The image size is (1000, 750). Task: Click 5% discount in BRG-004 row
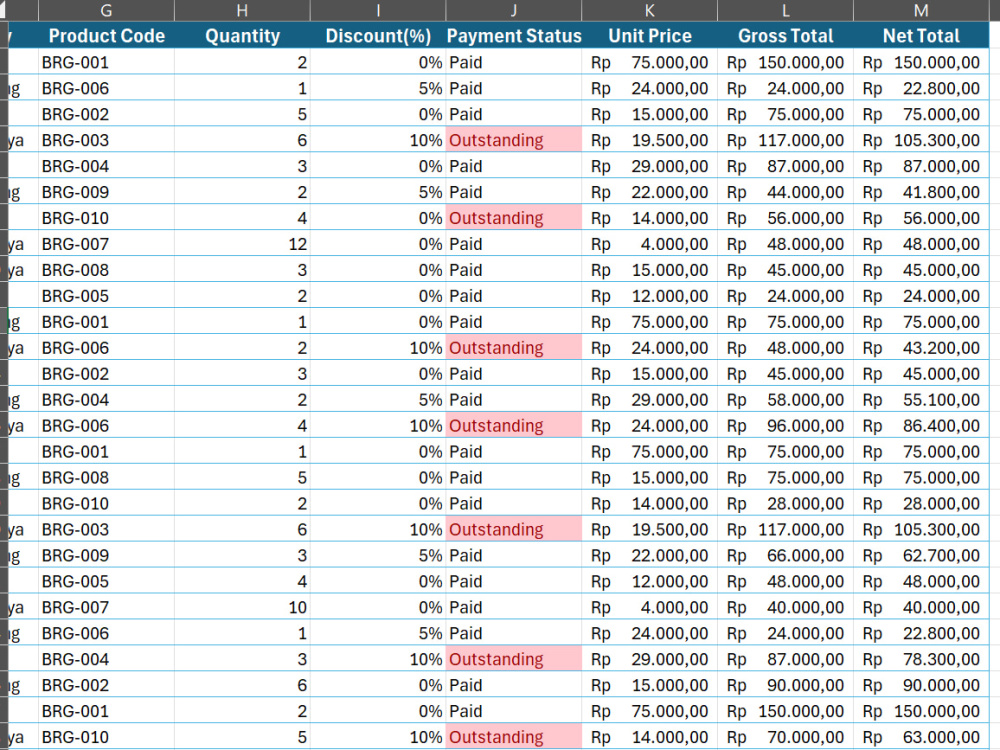pos(378,400)
